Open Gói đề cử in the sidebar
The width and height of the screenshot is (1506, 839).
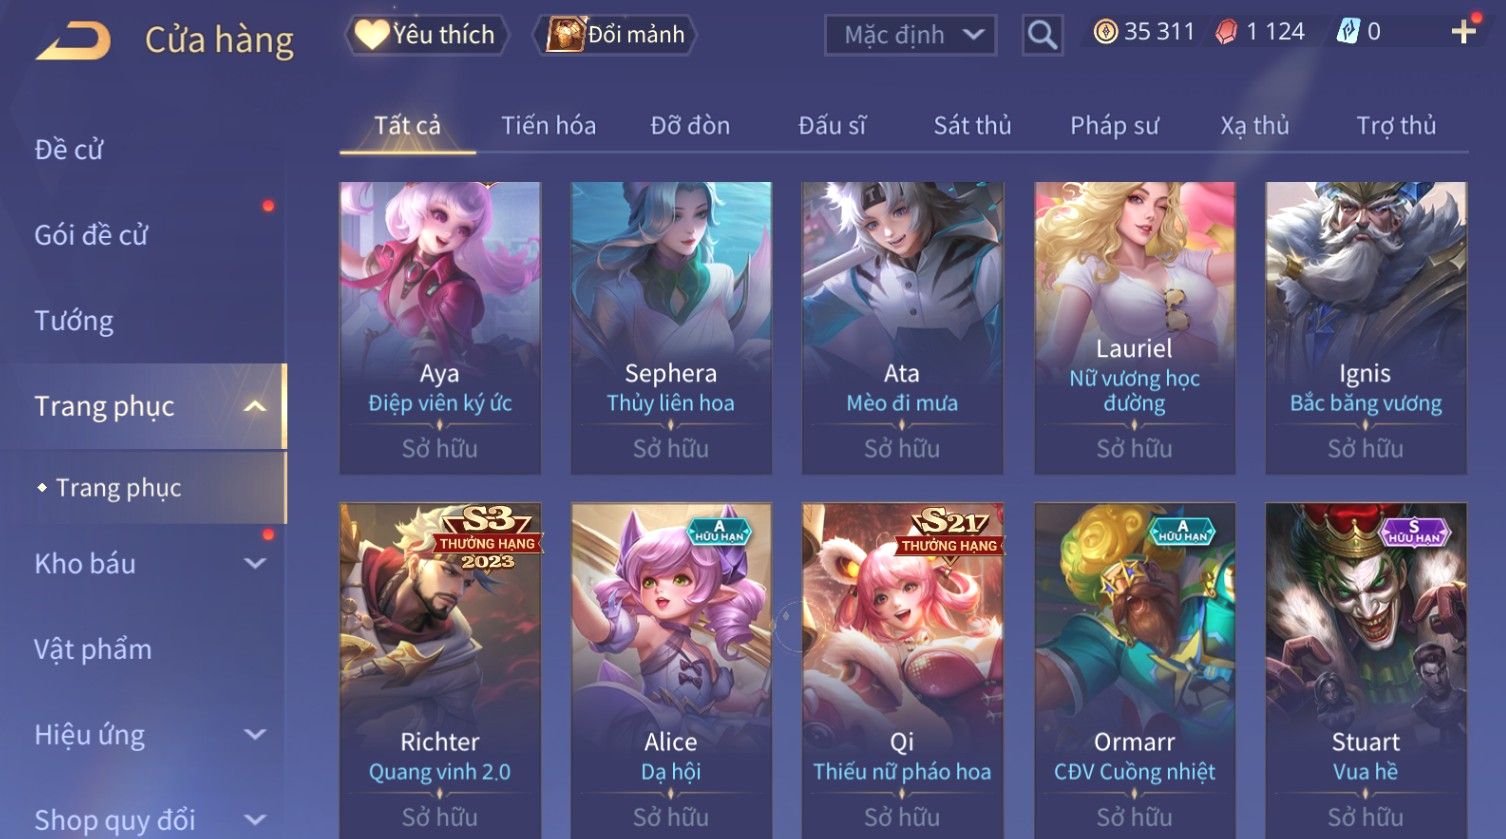click(91, 235)
